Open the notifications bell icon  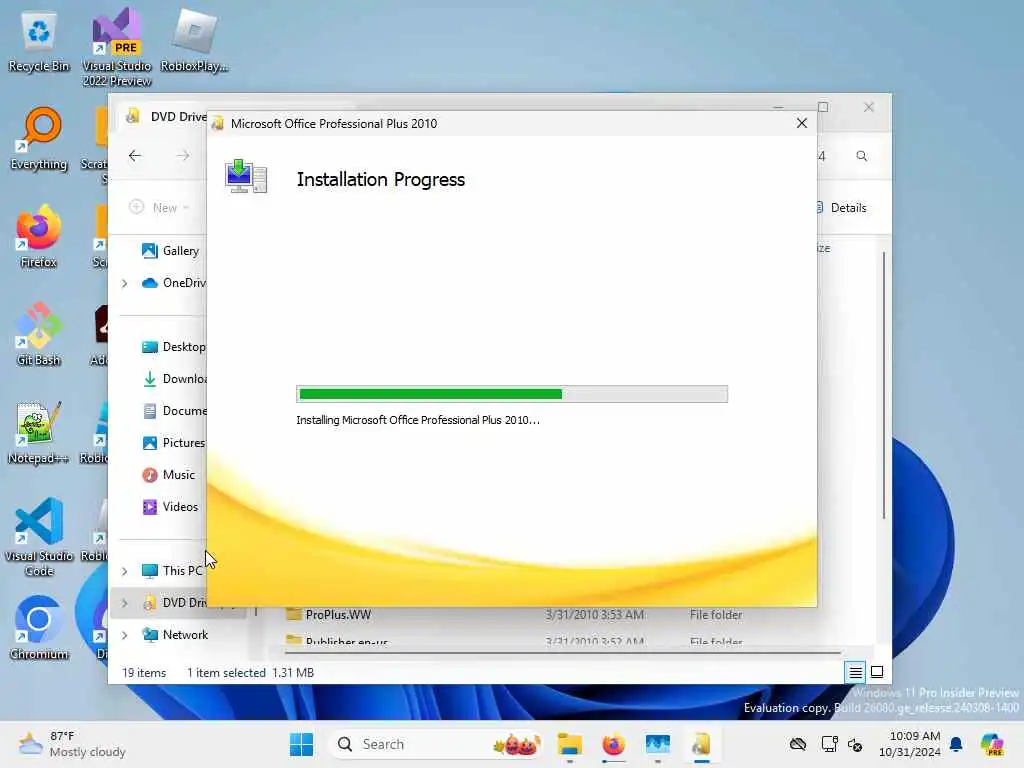pyautogui.click(x=956, y=744)
